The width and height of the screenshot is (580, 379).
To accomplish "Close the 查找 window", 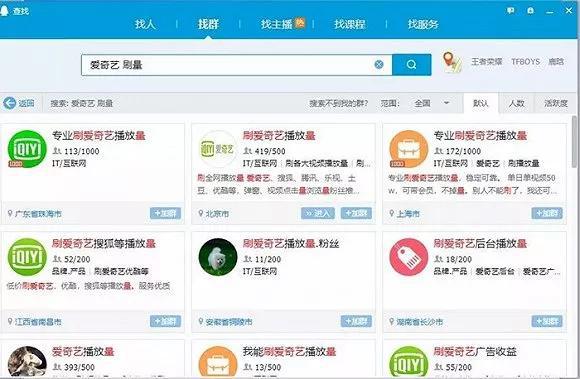I will pos(569,11).
